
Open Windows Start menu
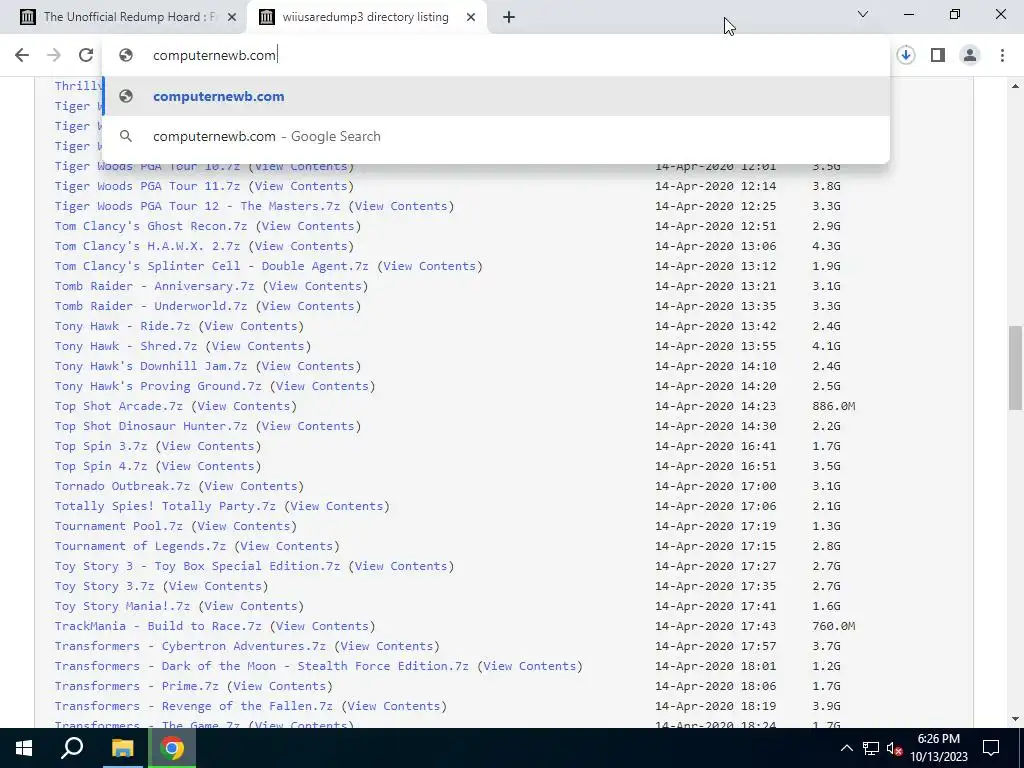24,748
